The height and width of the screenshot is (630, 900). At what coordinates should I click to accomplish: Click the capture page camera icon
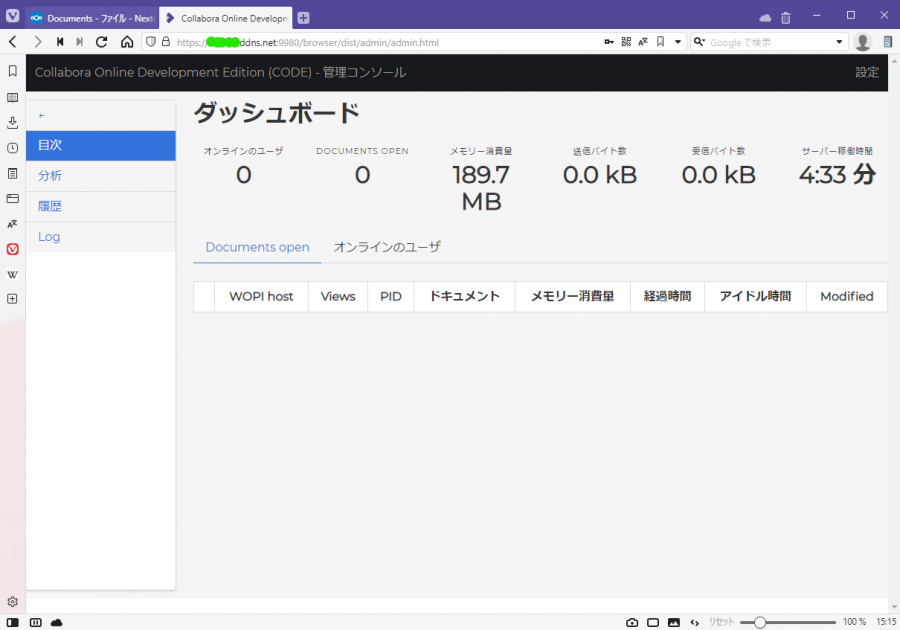[632, 622]
